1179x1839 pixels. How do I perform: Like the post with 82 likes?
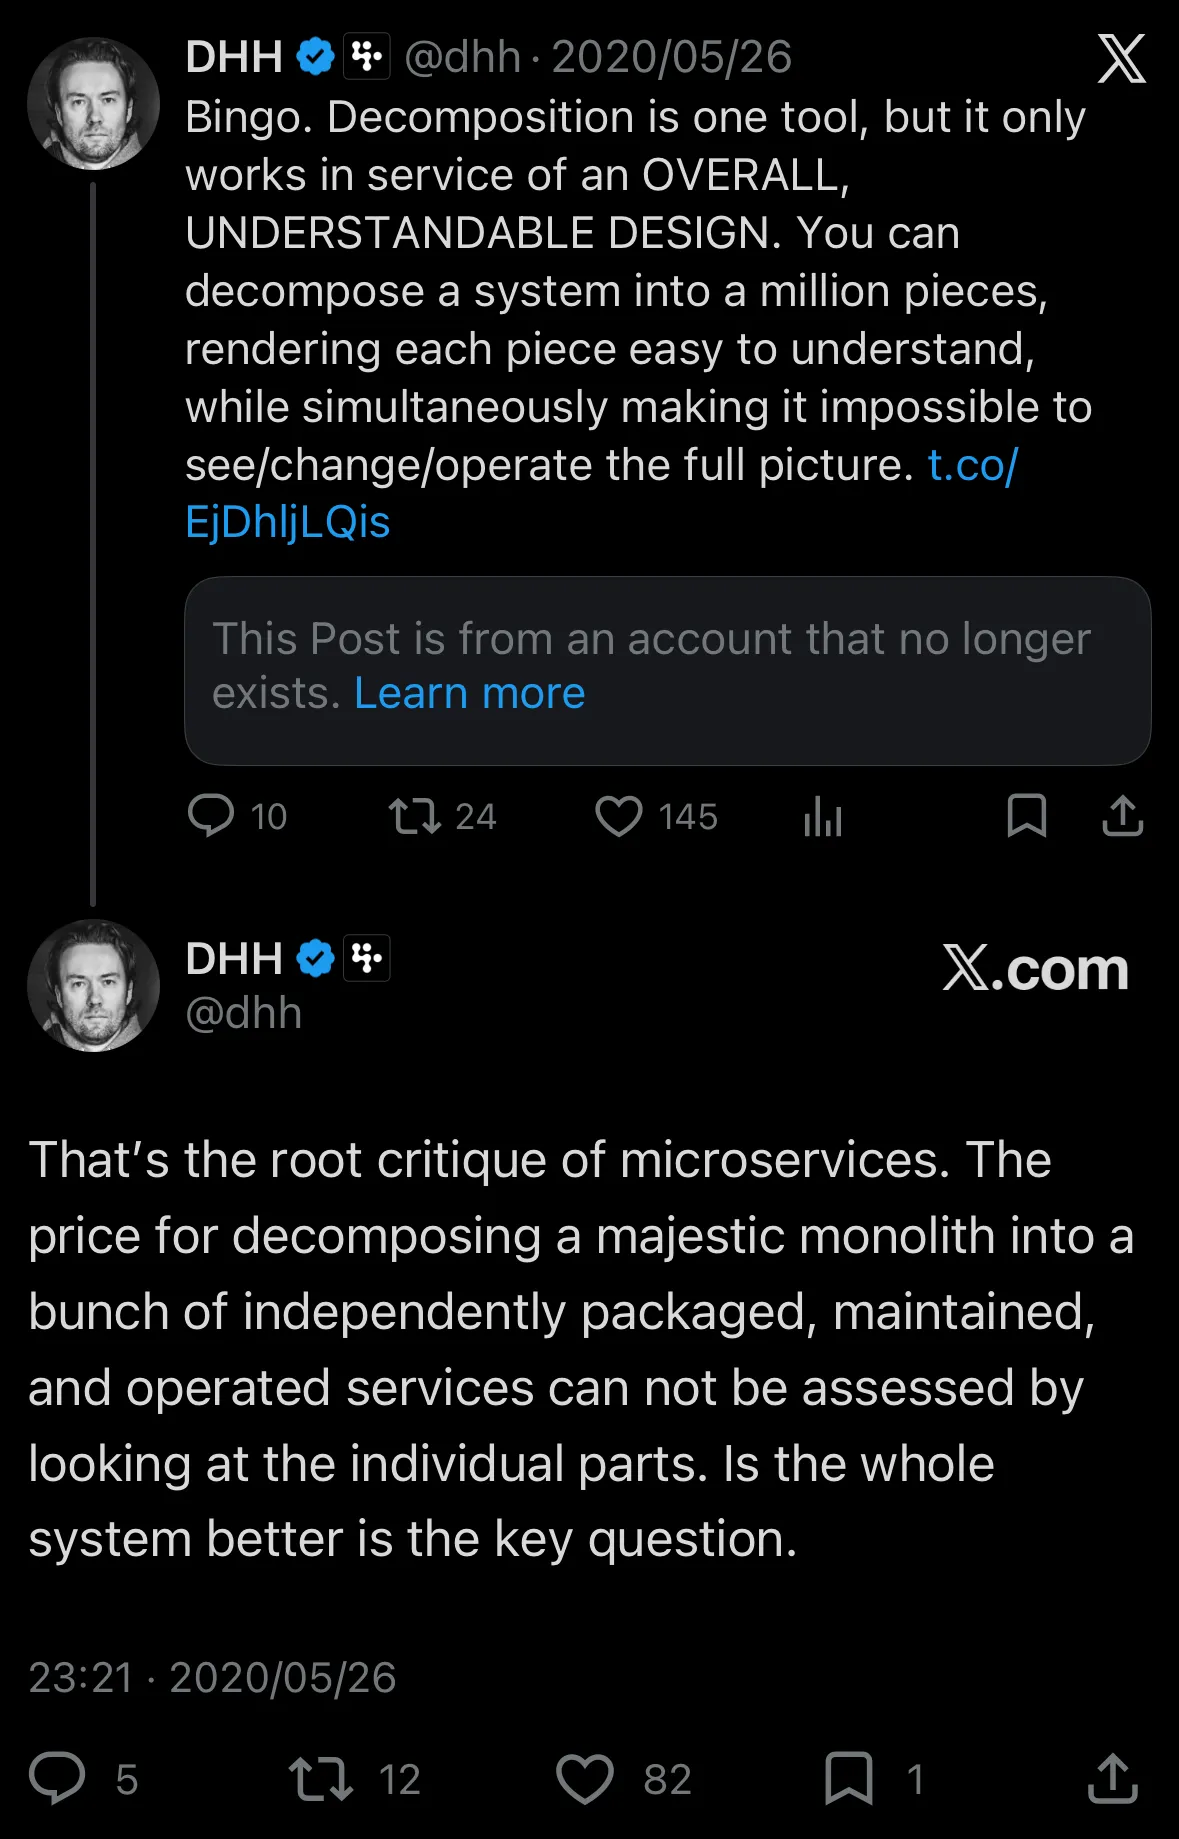pos(585,1778)
